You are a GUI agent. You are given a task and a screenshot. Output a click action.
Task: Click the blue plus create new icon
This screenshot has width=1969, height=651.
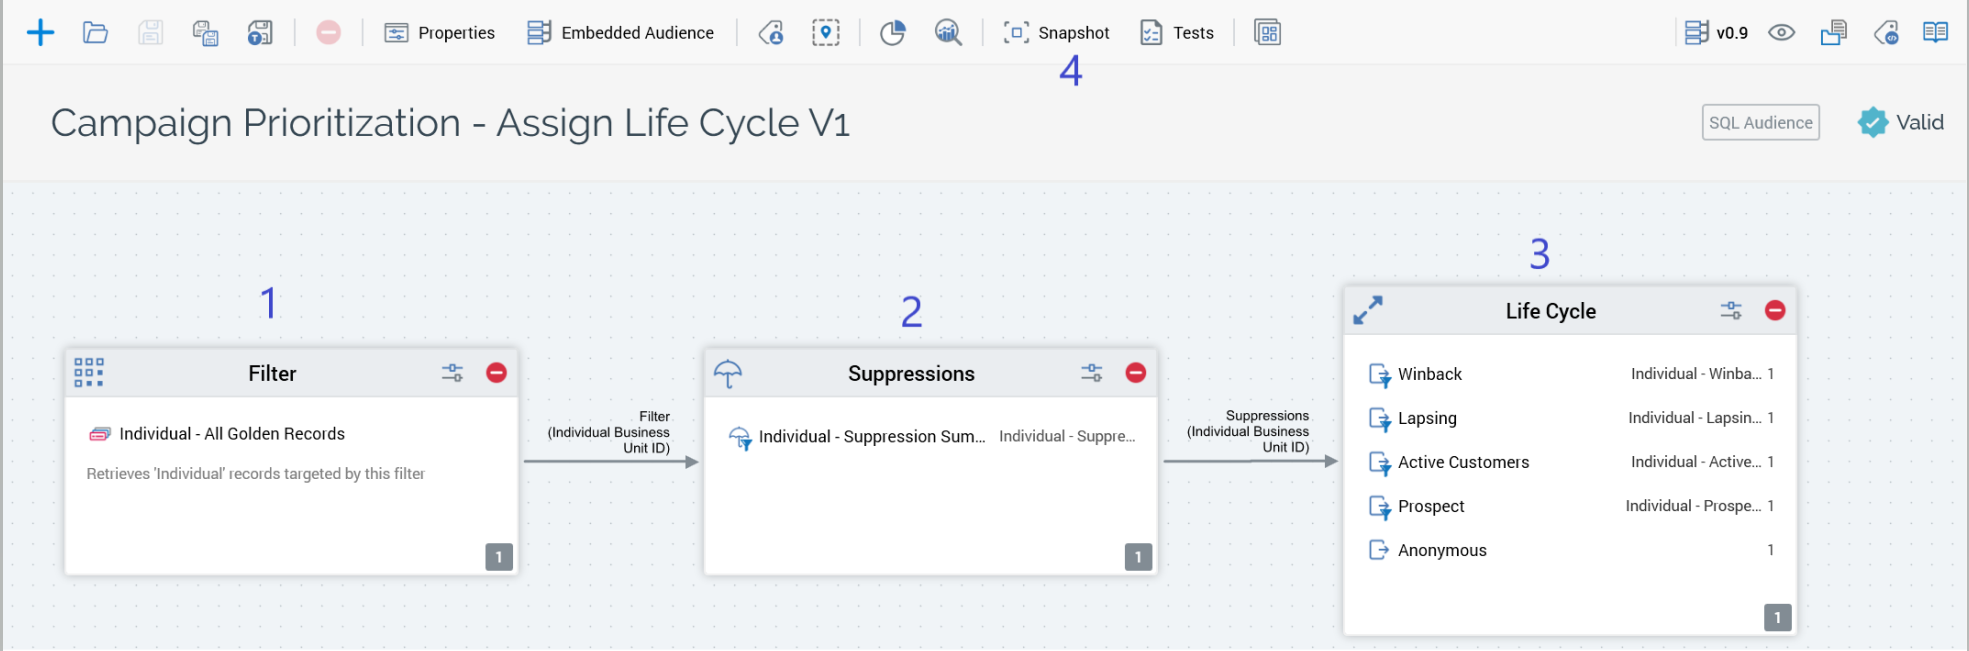[40, 33]
